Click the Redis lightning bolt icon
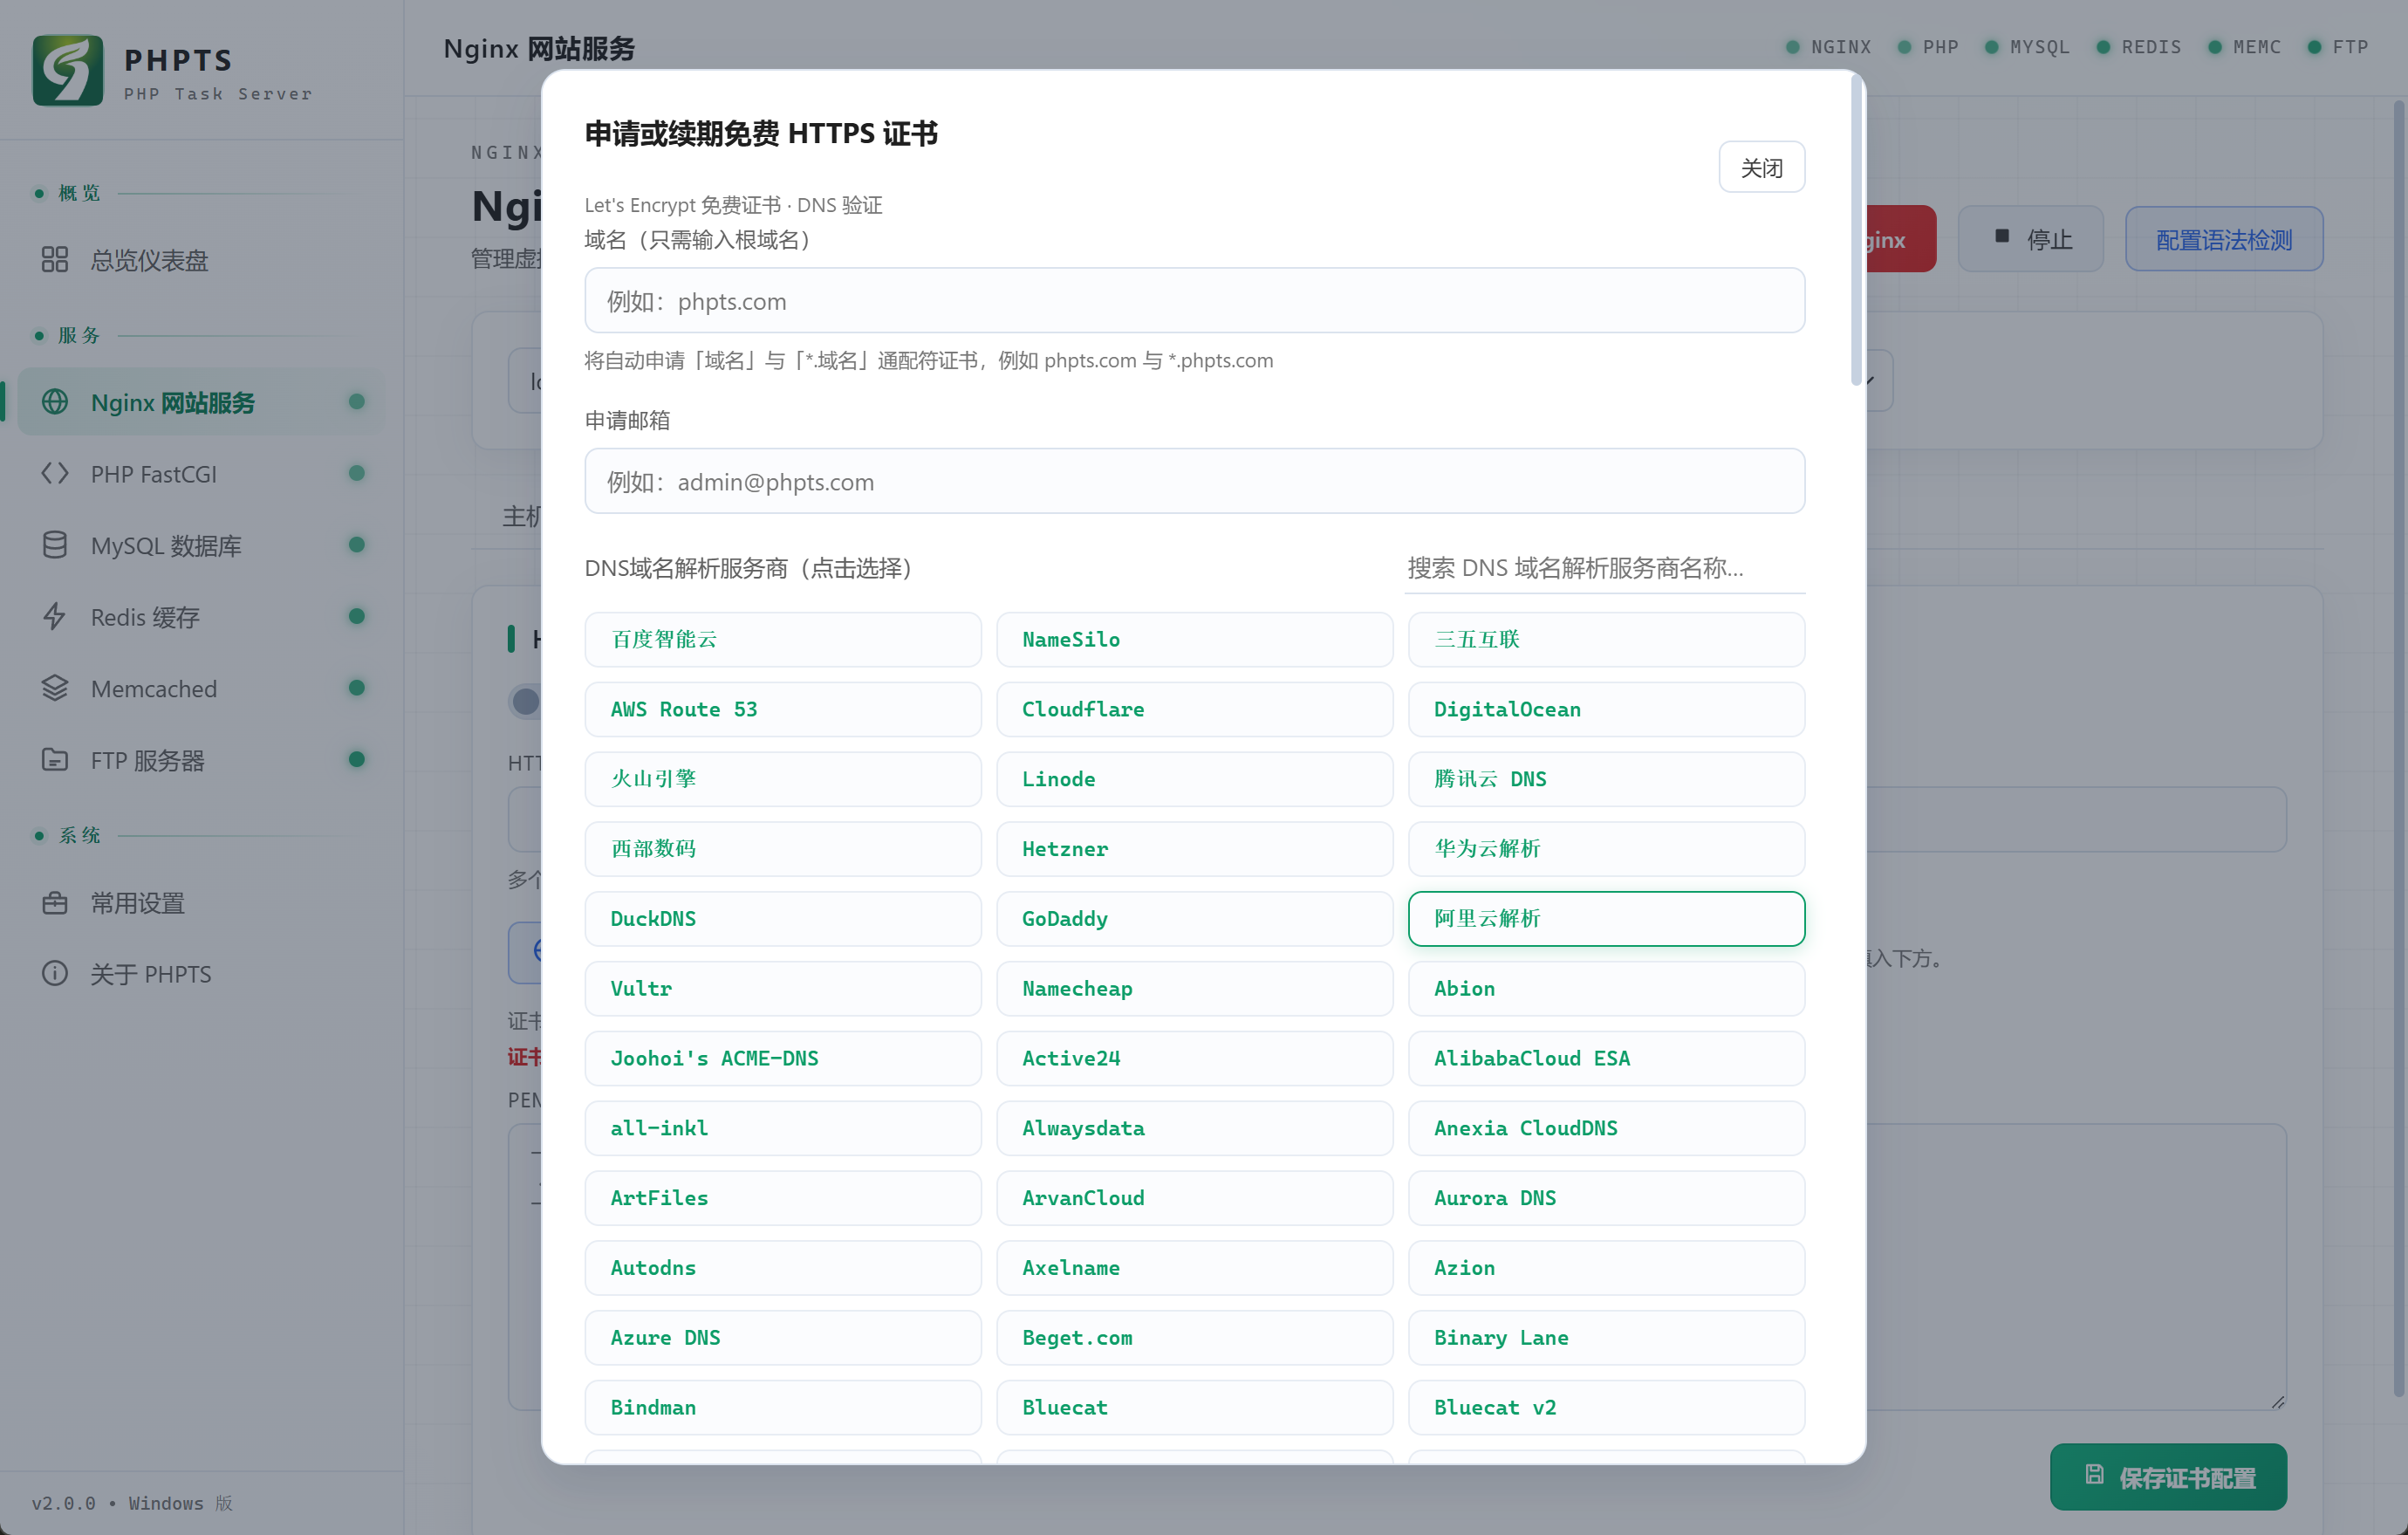 tap(54, 617)
